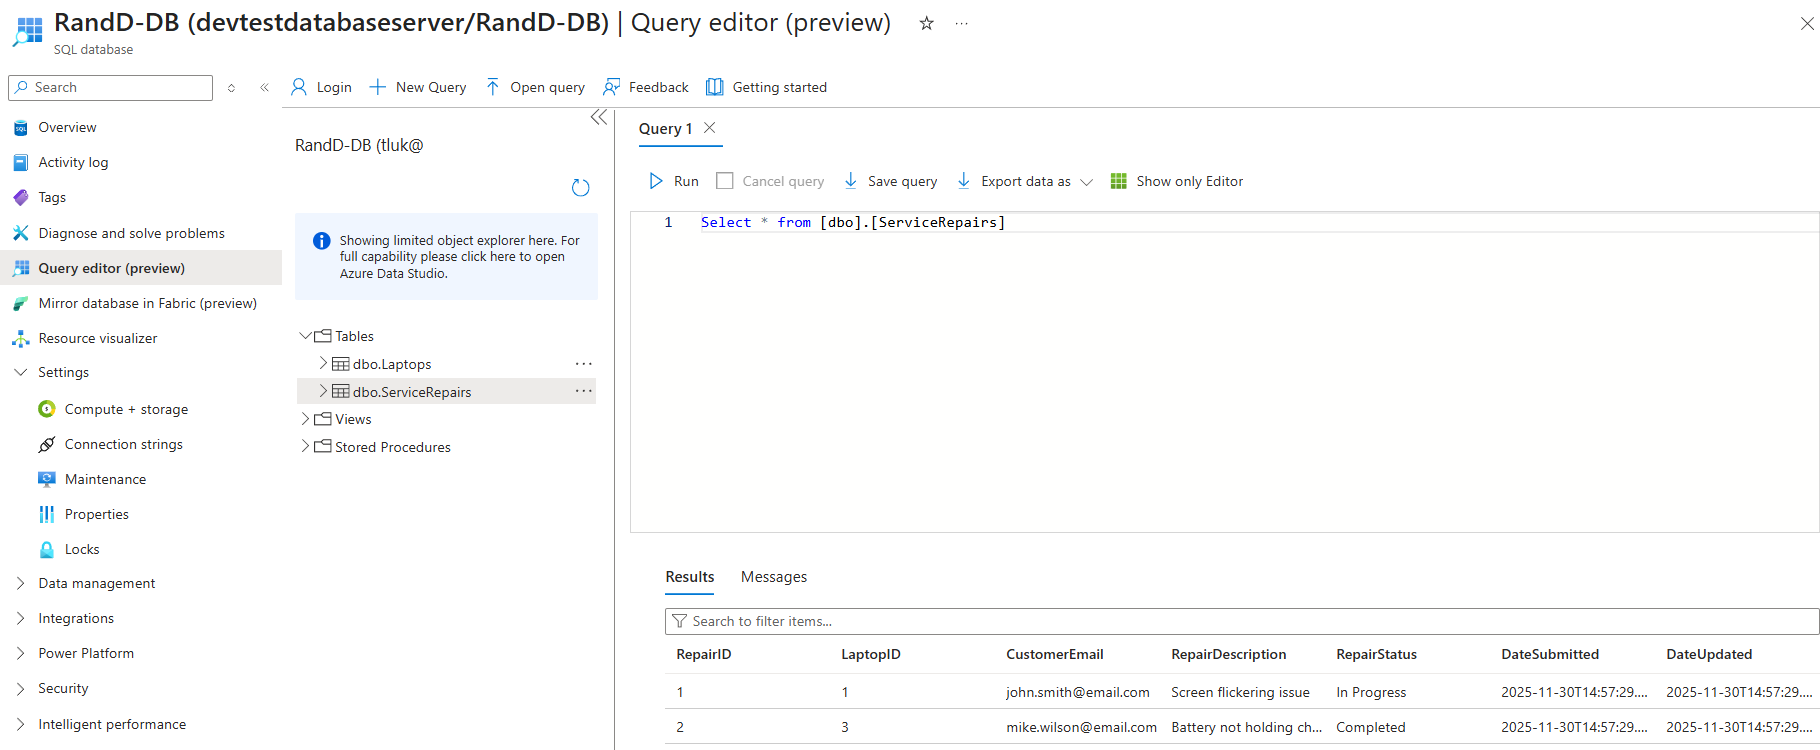Open more options for dbo.Laptops table
Screen dimensions: 1820x750
point(583,364)
